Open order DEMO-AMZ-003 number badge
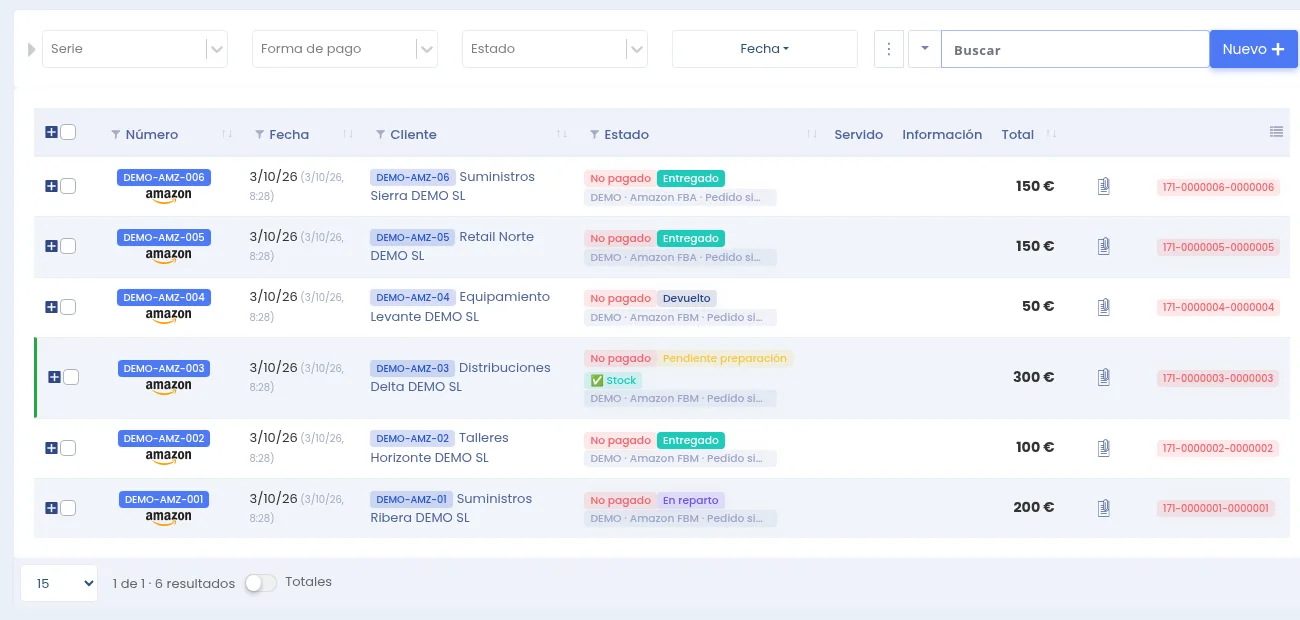 164,368
